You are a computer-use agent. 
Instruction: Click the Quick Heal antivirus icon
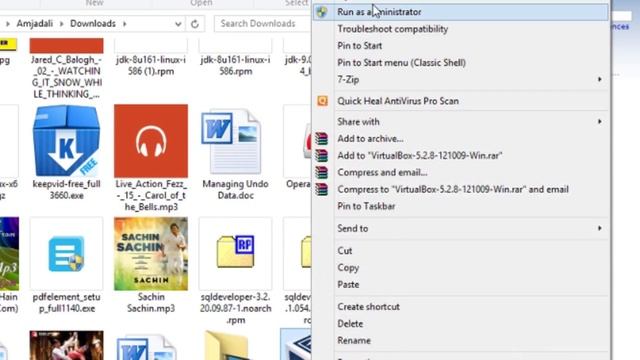coord(322,101)
